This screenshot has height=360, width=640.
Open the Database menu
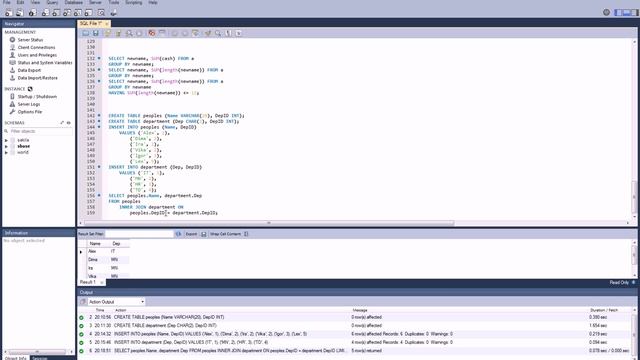(x=73, y=2)
